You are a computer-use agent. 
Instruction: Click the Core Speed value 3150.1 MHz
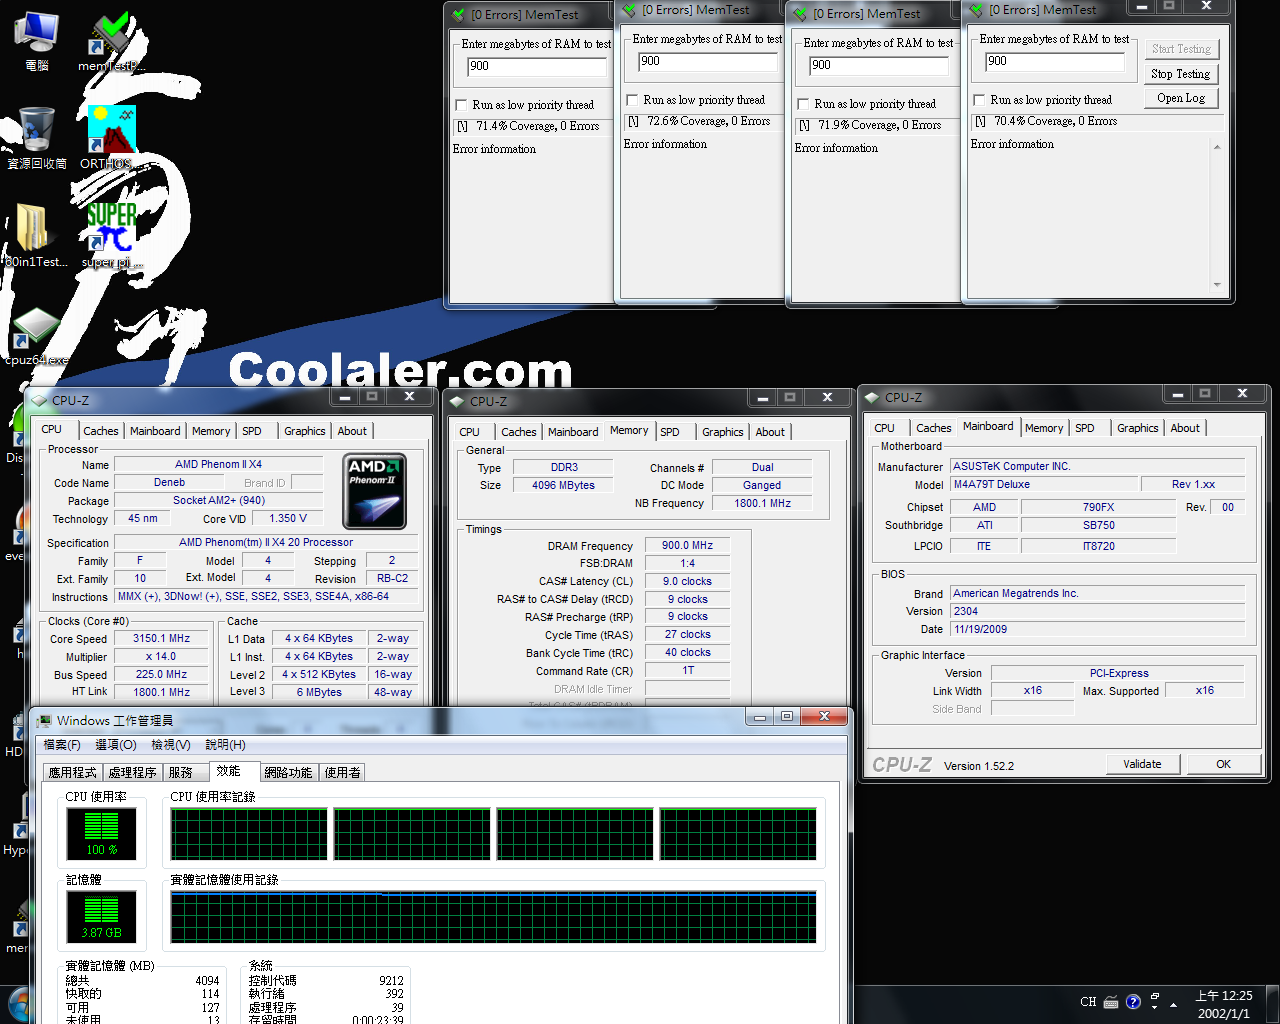(x=162, y=638)
